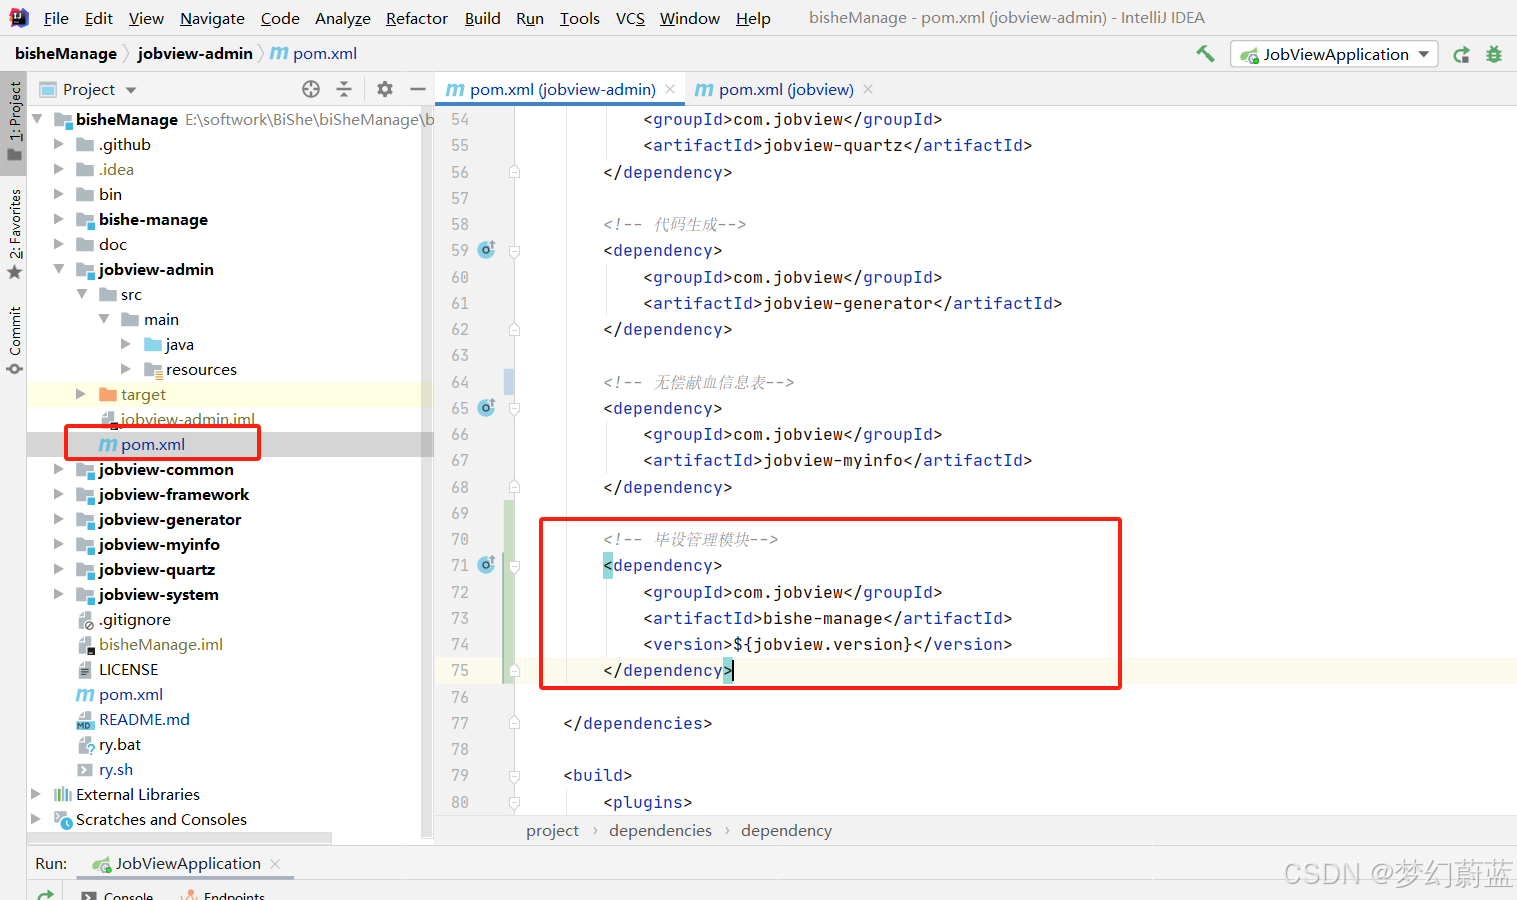This screenshot has height=900, width=1517.
Task: Click fold marker on line 56
Action: click(x=514, y=172)
